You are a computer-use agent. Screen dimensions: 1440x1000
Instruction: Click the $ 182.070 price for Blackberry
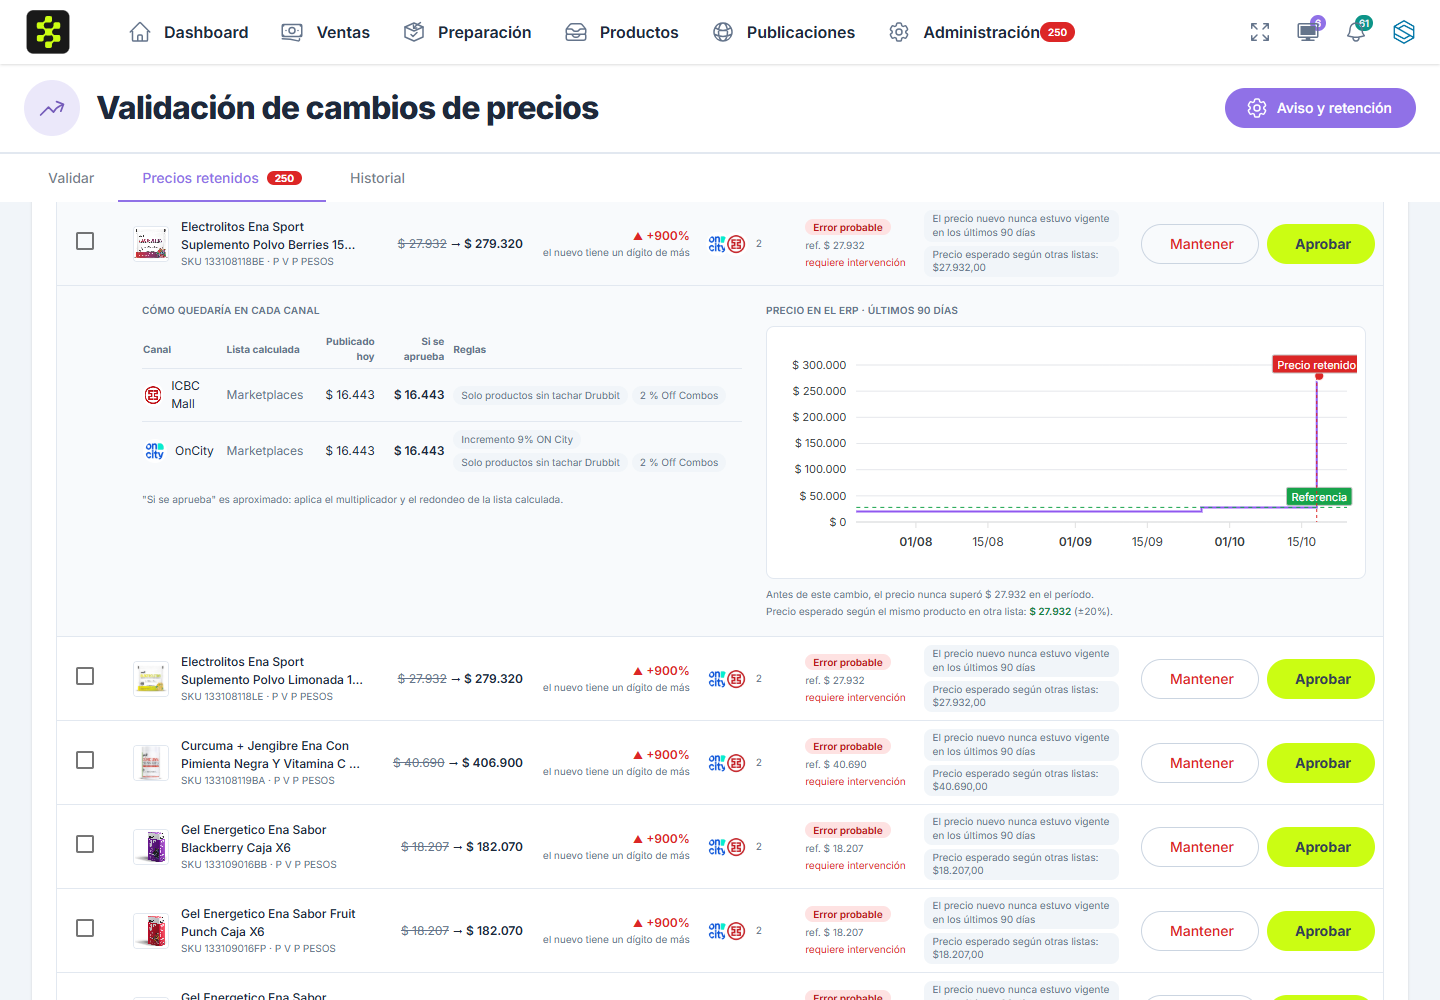pyautogui.click(x=493, y=847)
